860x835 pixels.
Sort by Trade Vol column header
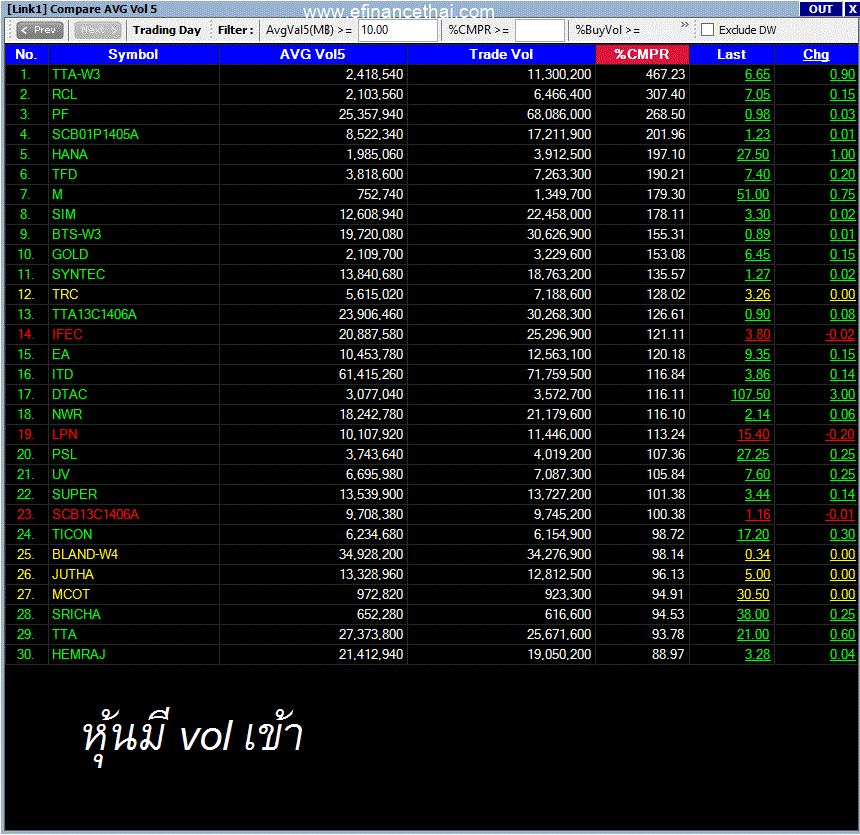click(501, 54)
